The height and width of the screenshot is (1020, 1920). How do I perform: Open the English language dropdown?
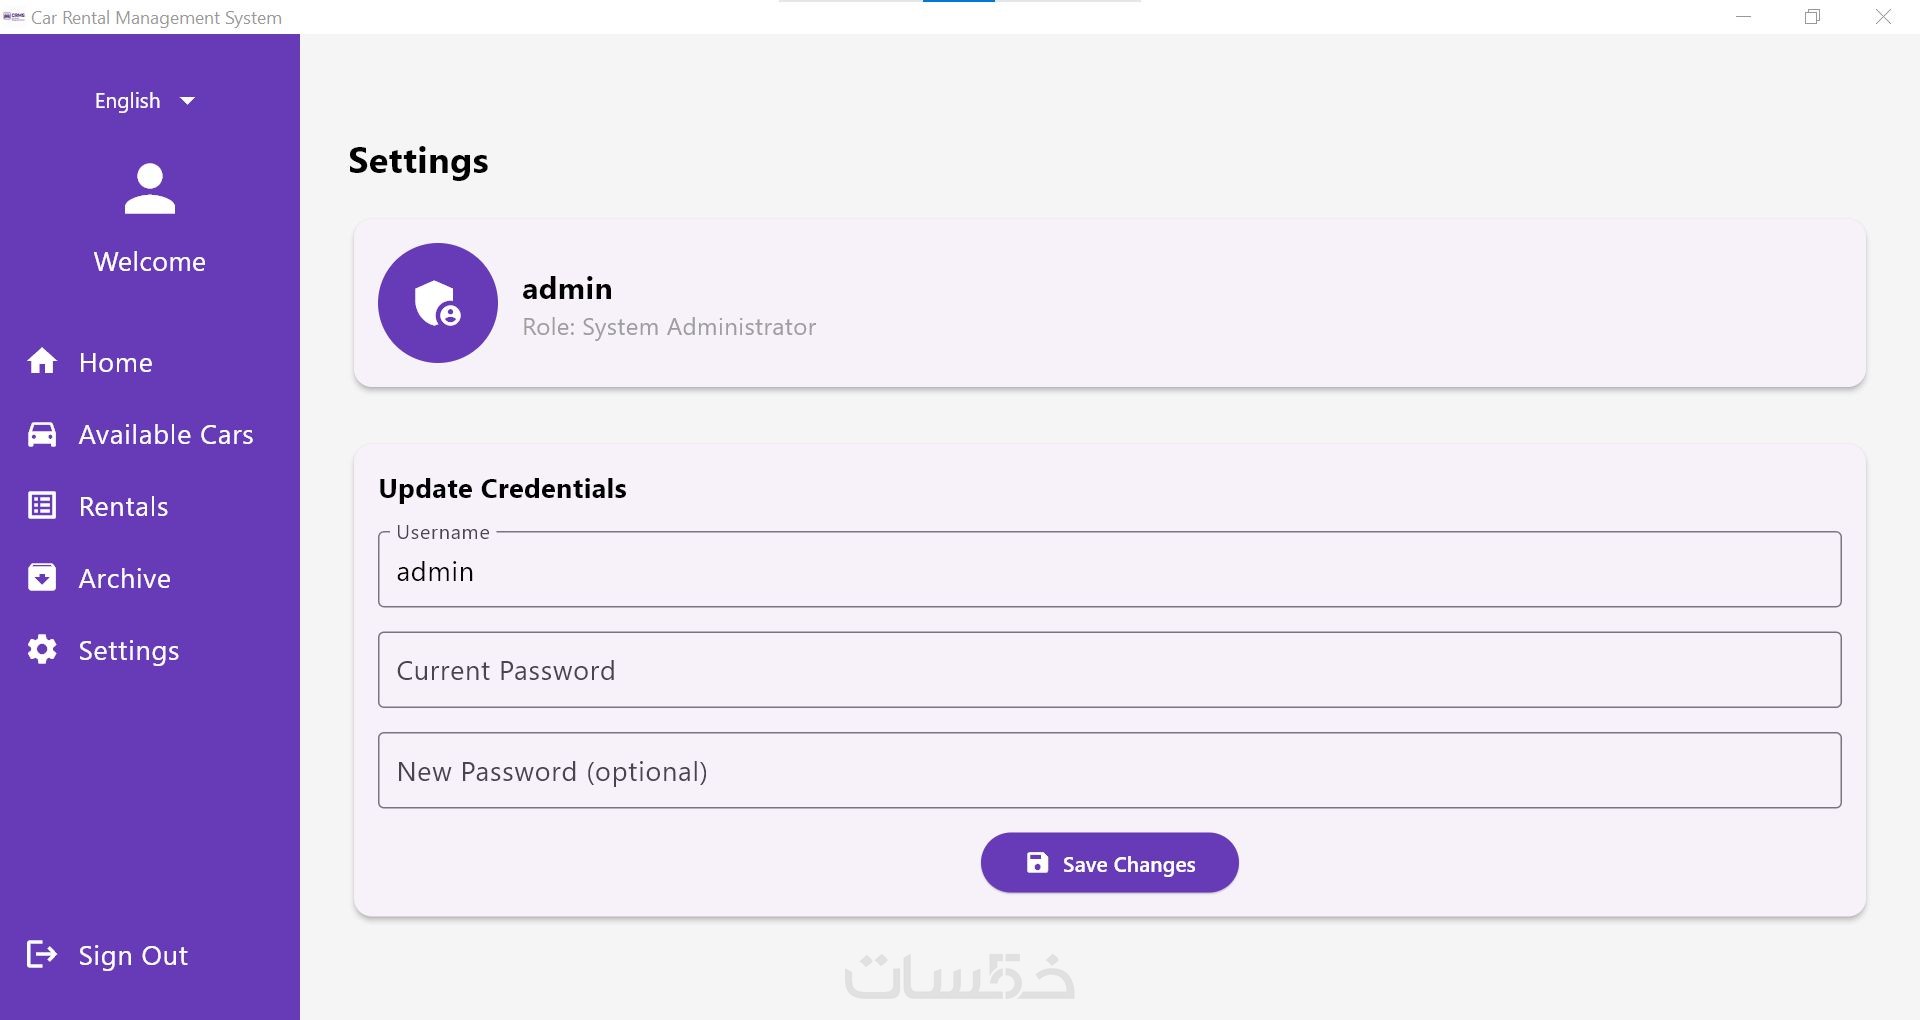(x=128, y=101)
